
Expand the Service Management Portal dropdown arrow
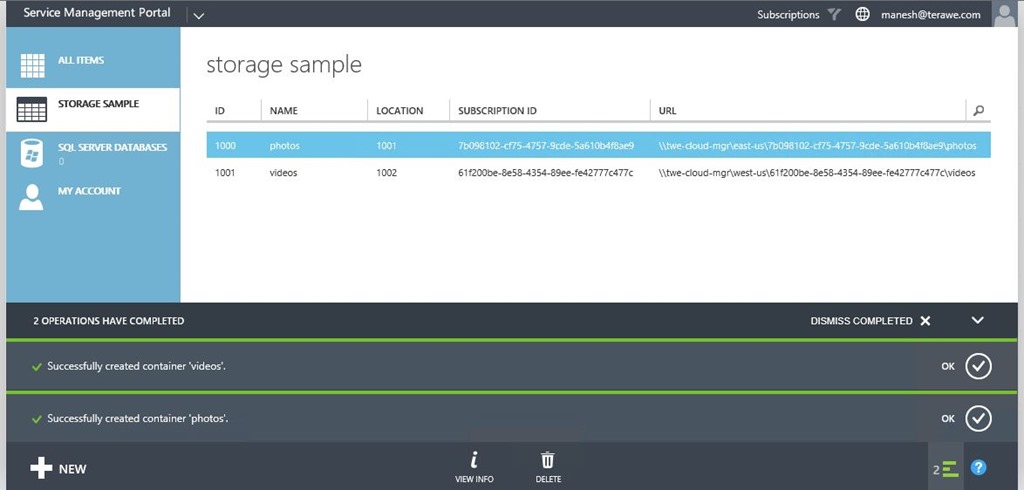pos(198,15)
